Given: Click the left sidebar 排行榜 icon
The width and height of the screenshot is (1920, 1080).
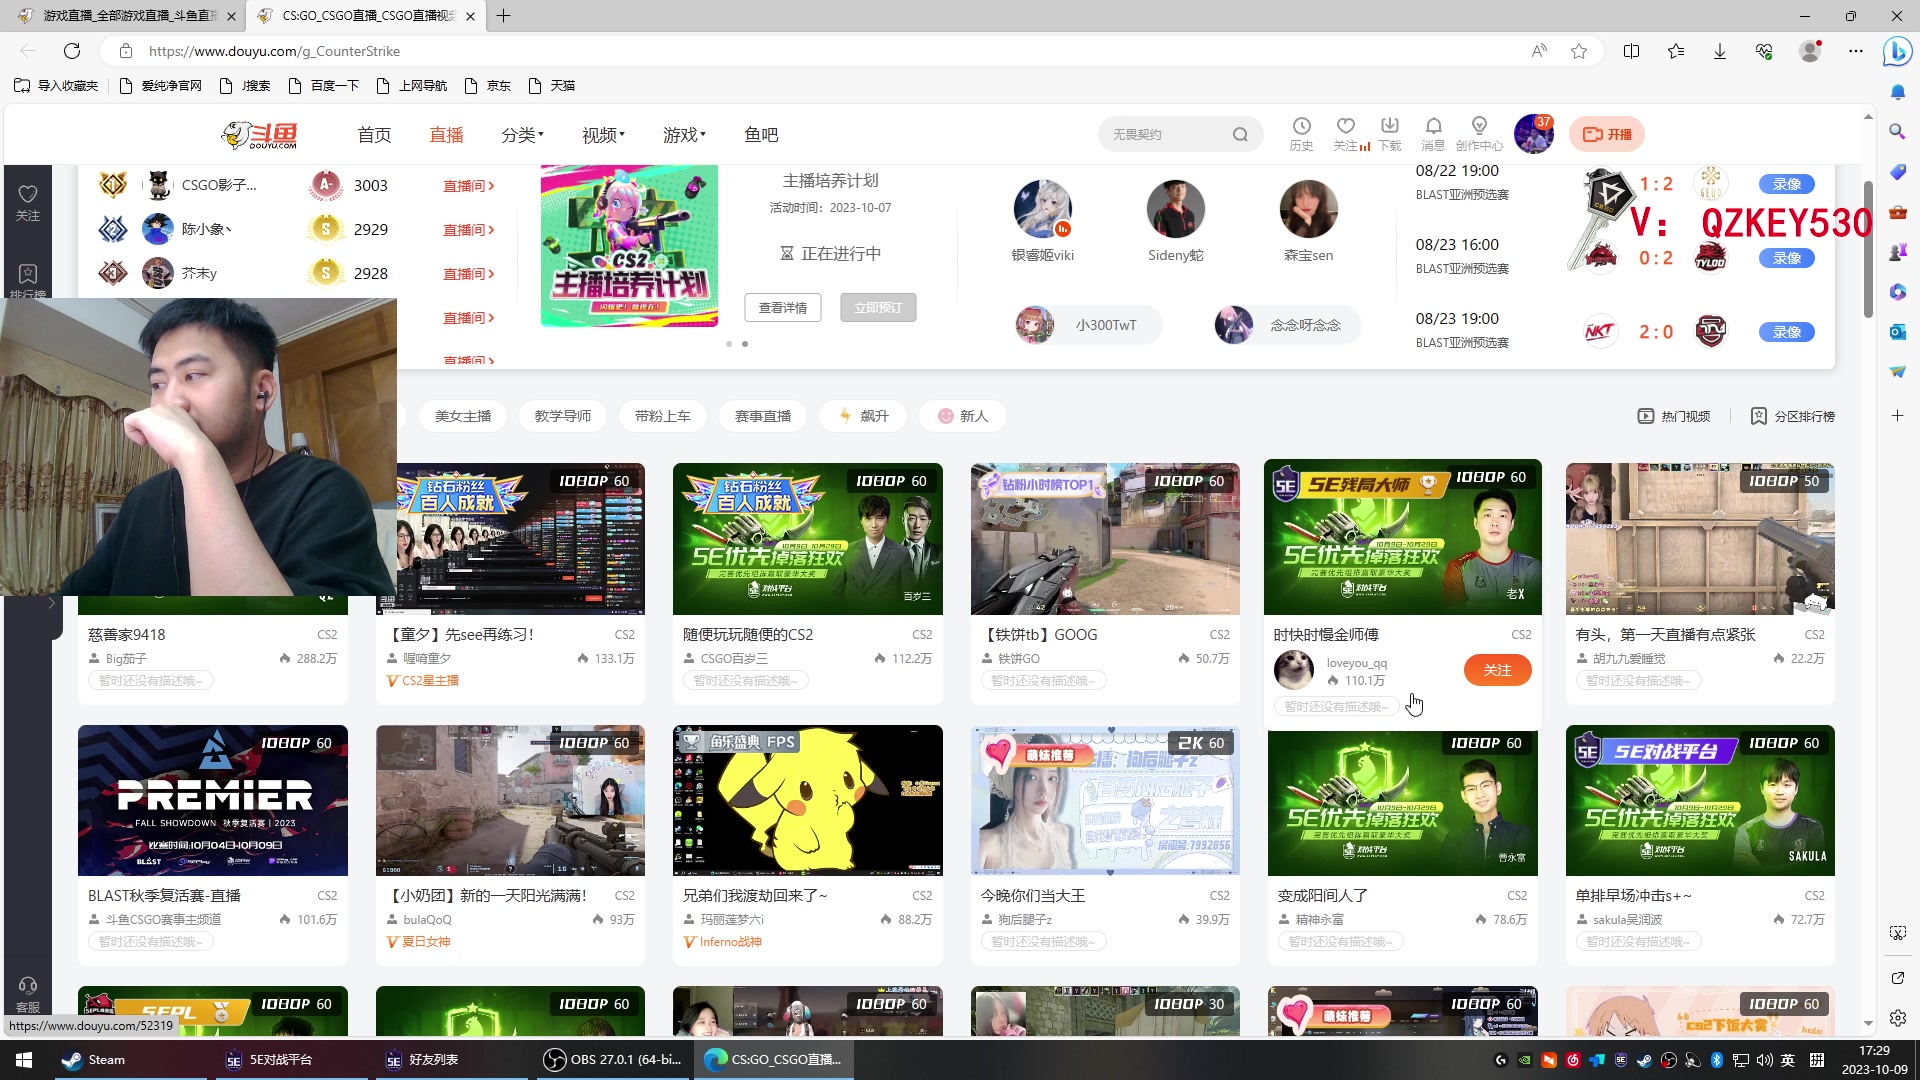Looking at the screenshot, I should pos(28,274).
